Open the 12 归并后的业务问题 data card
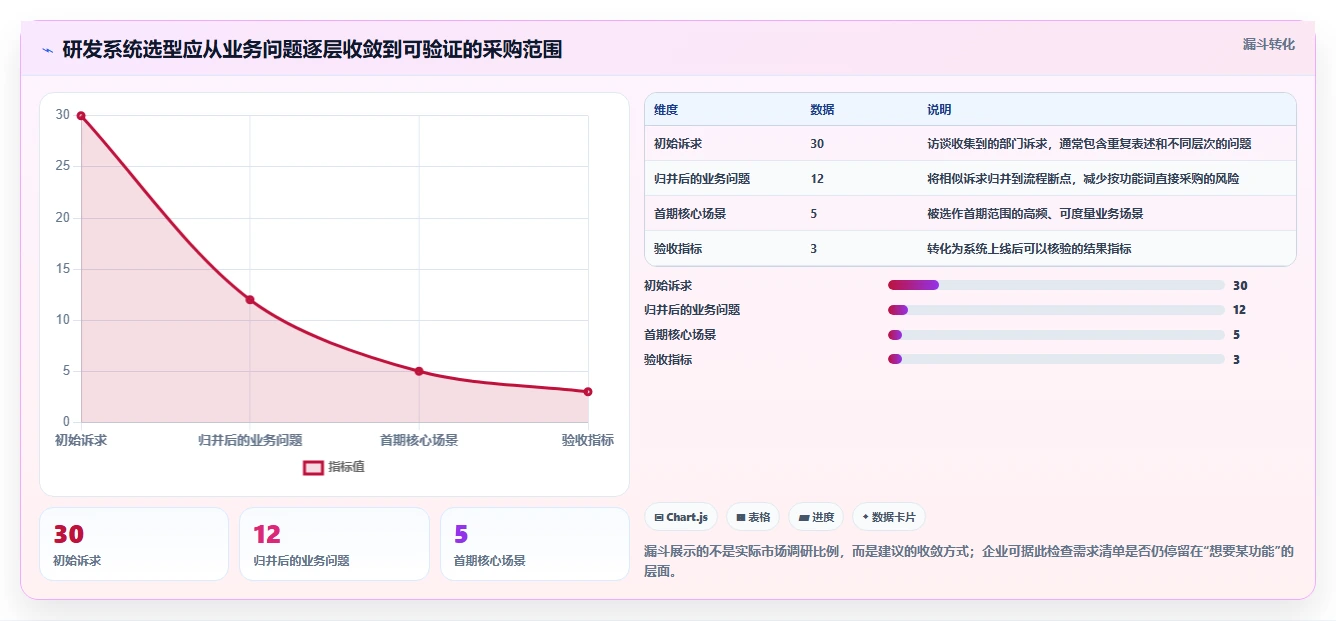 (334, 544)
